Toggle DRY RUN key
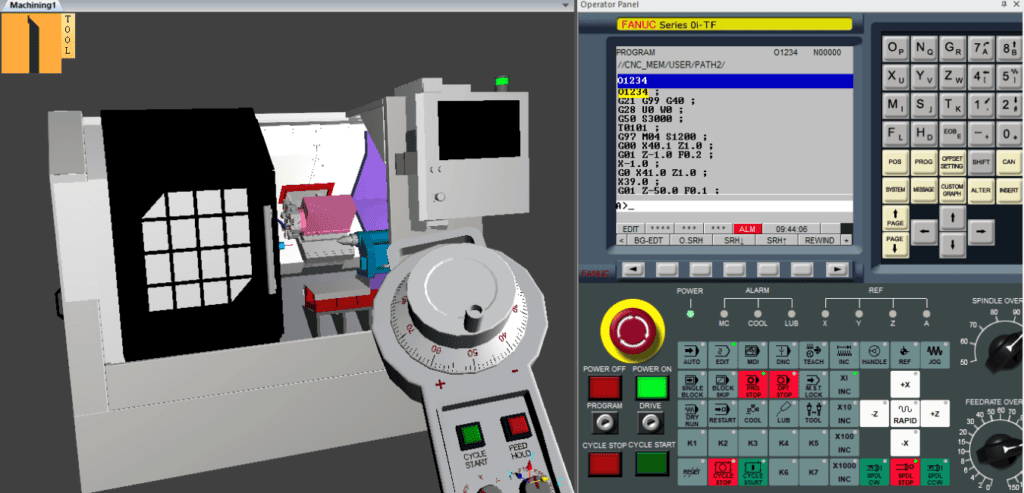 692,413
